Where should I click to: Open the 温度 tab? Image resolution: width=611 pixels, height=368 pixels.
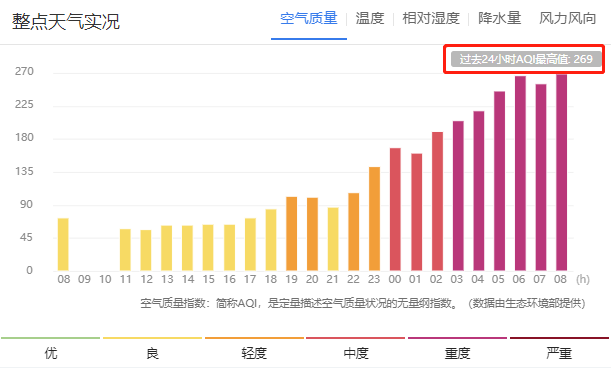tap(370, 18)
